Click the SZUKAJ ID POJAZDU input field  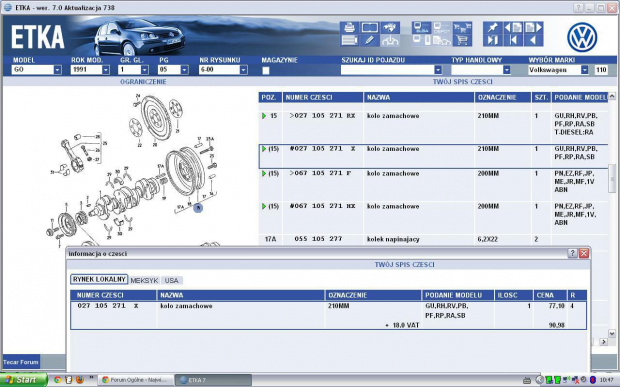coord(388,70)
